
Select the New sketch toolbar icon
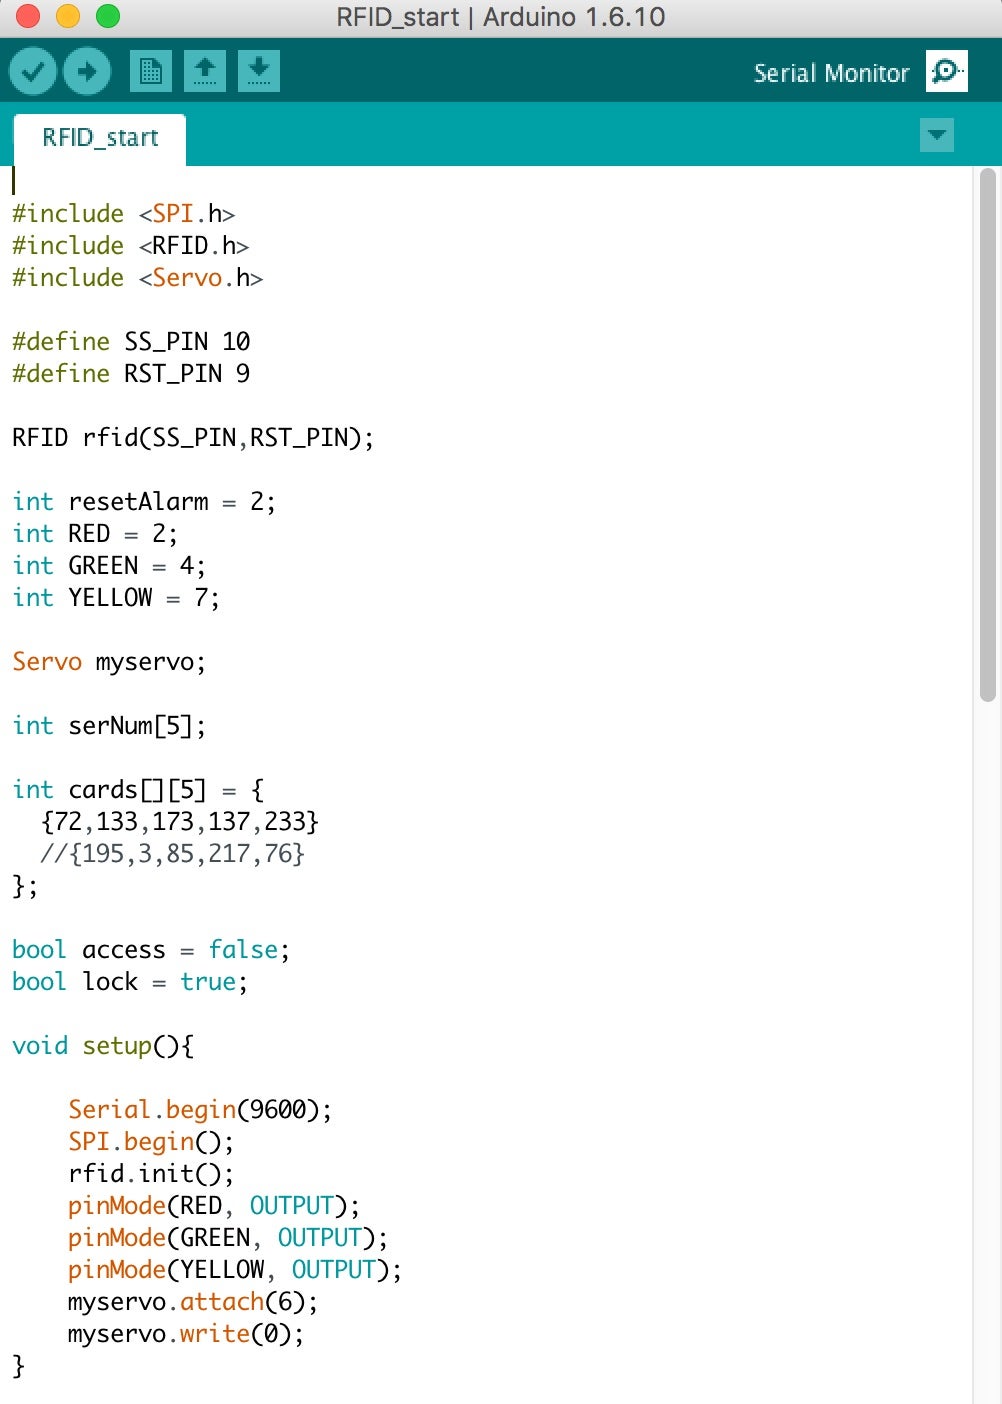[152, 71]
